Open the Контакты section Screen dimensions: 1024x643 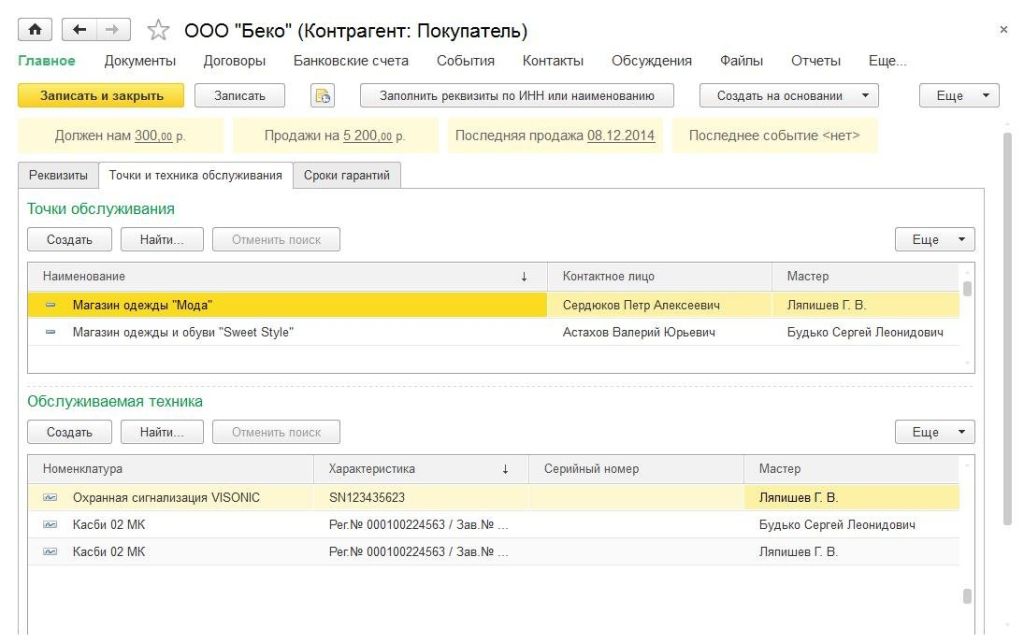click(x=552, y=61)
